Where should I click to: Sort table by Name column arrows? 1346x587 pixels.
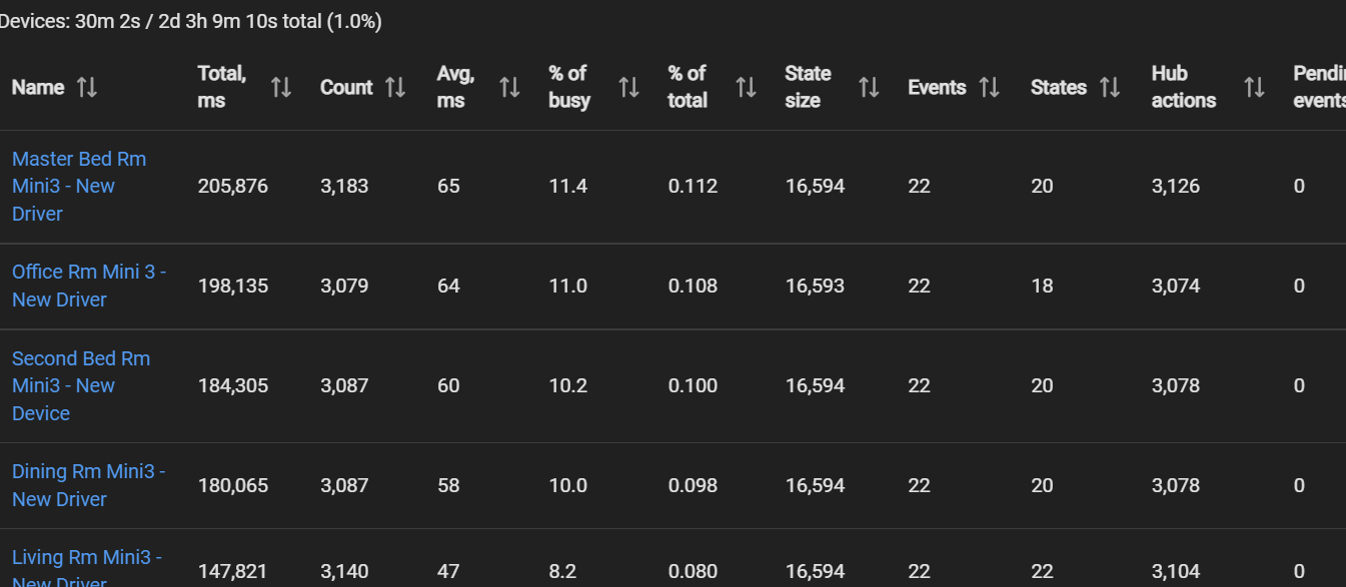tap(87, 87)
